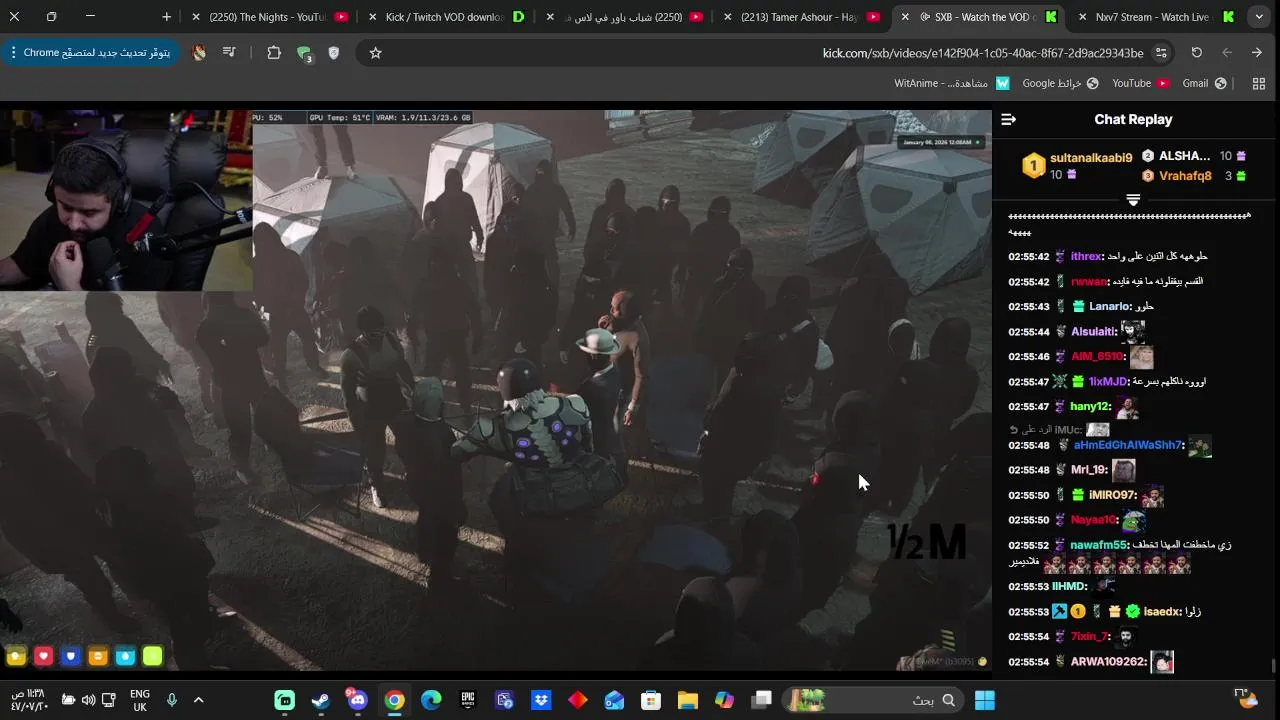1280x720 pixels.
Task: Switch to Kick / Twitch VOD downloader tab
Action: pyautogui.click(x=450, y=17)
